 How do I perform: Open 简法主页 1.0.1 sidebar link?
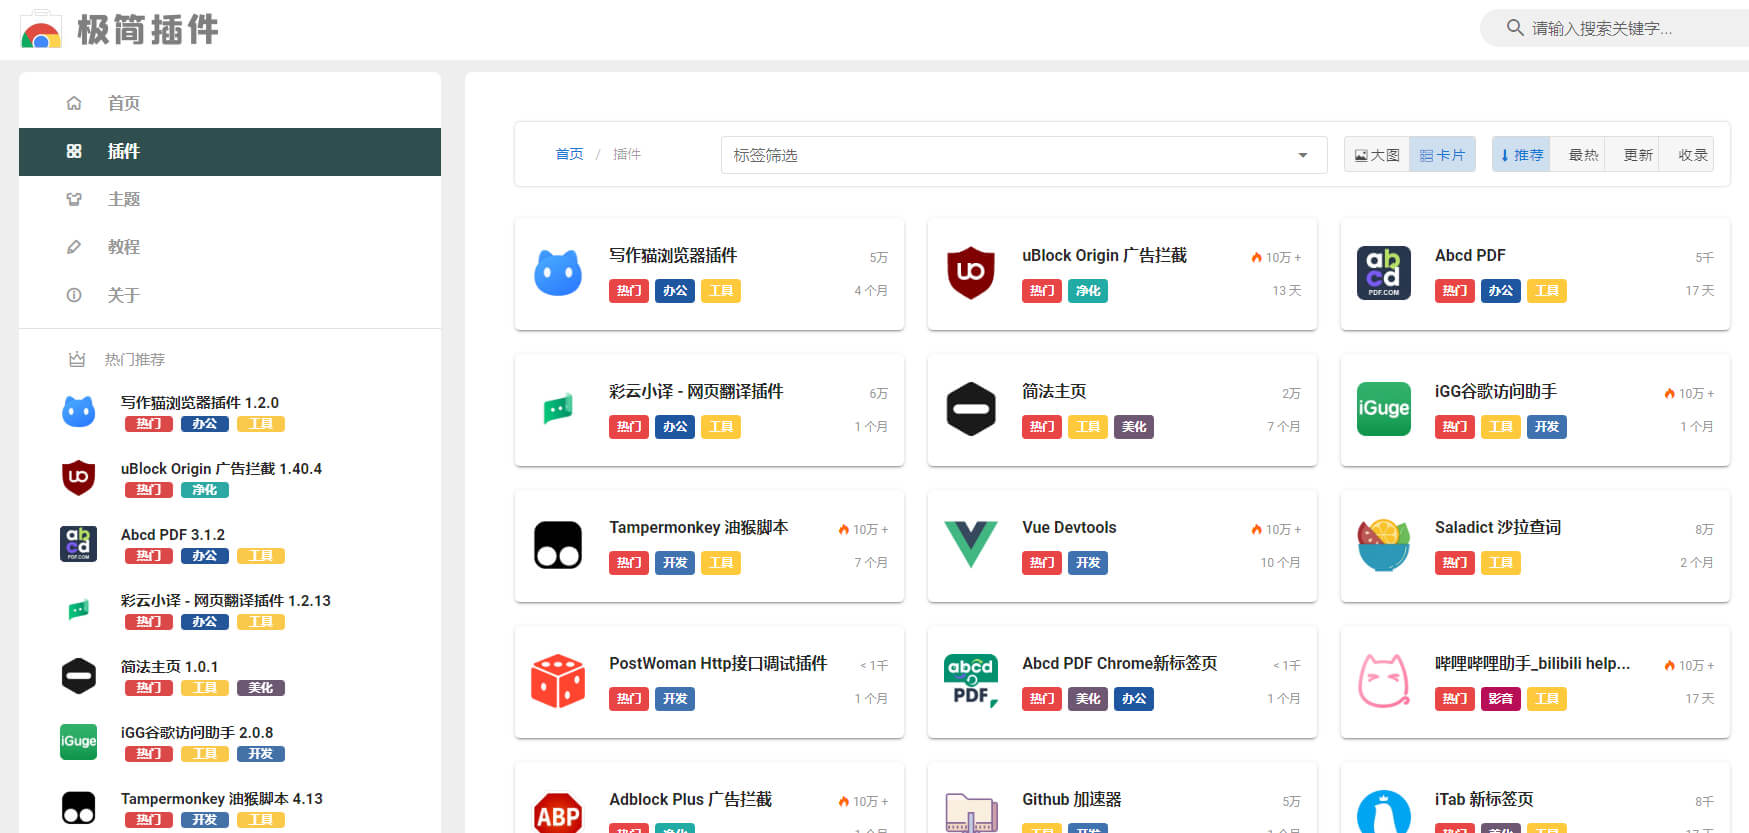pyautogui.click(x=169, y=666)
